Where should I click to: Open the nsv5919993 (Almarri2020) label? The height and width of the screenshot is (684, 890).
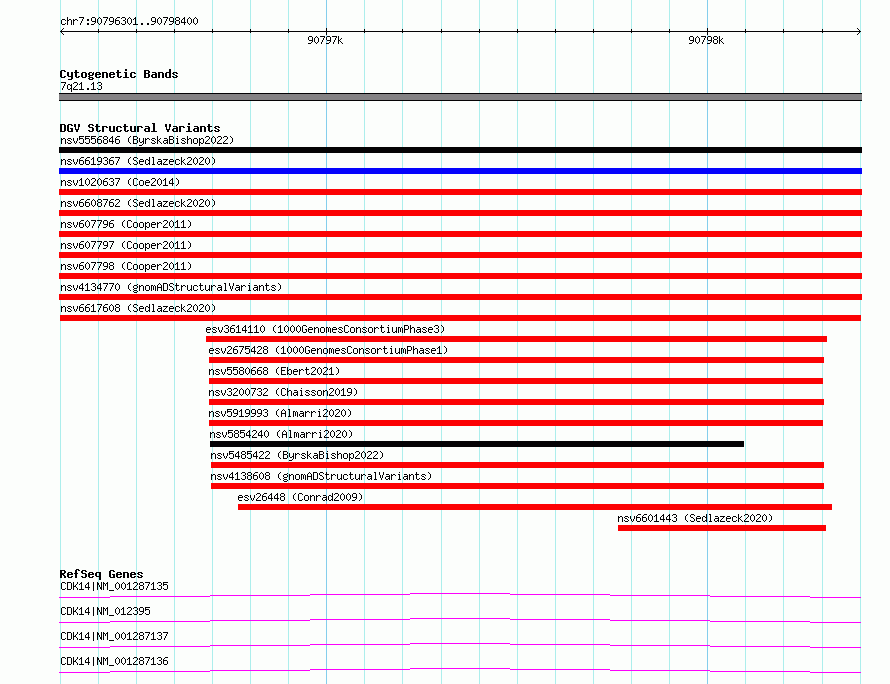coord(280,413)
